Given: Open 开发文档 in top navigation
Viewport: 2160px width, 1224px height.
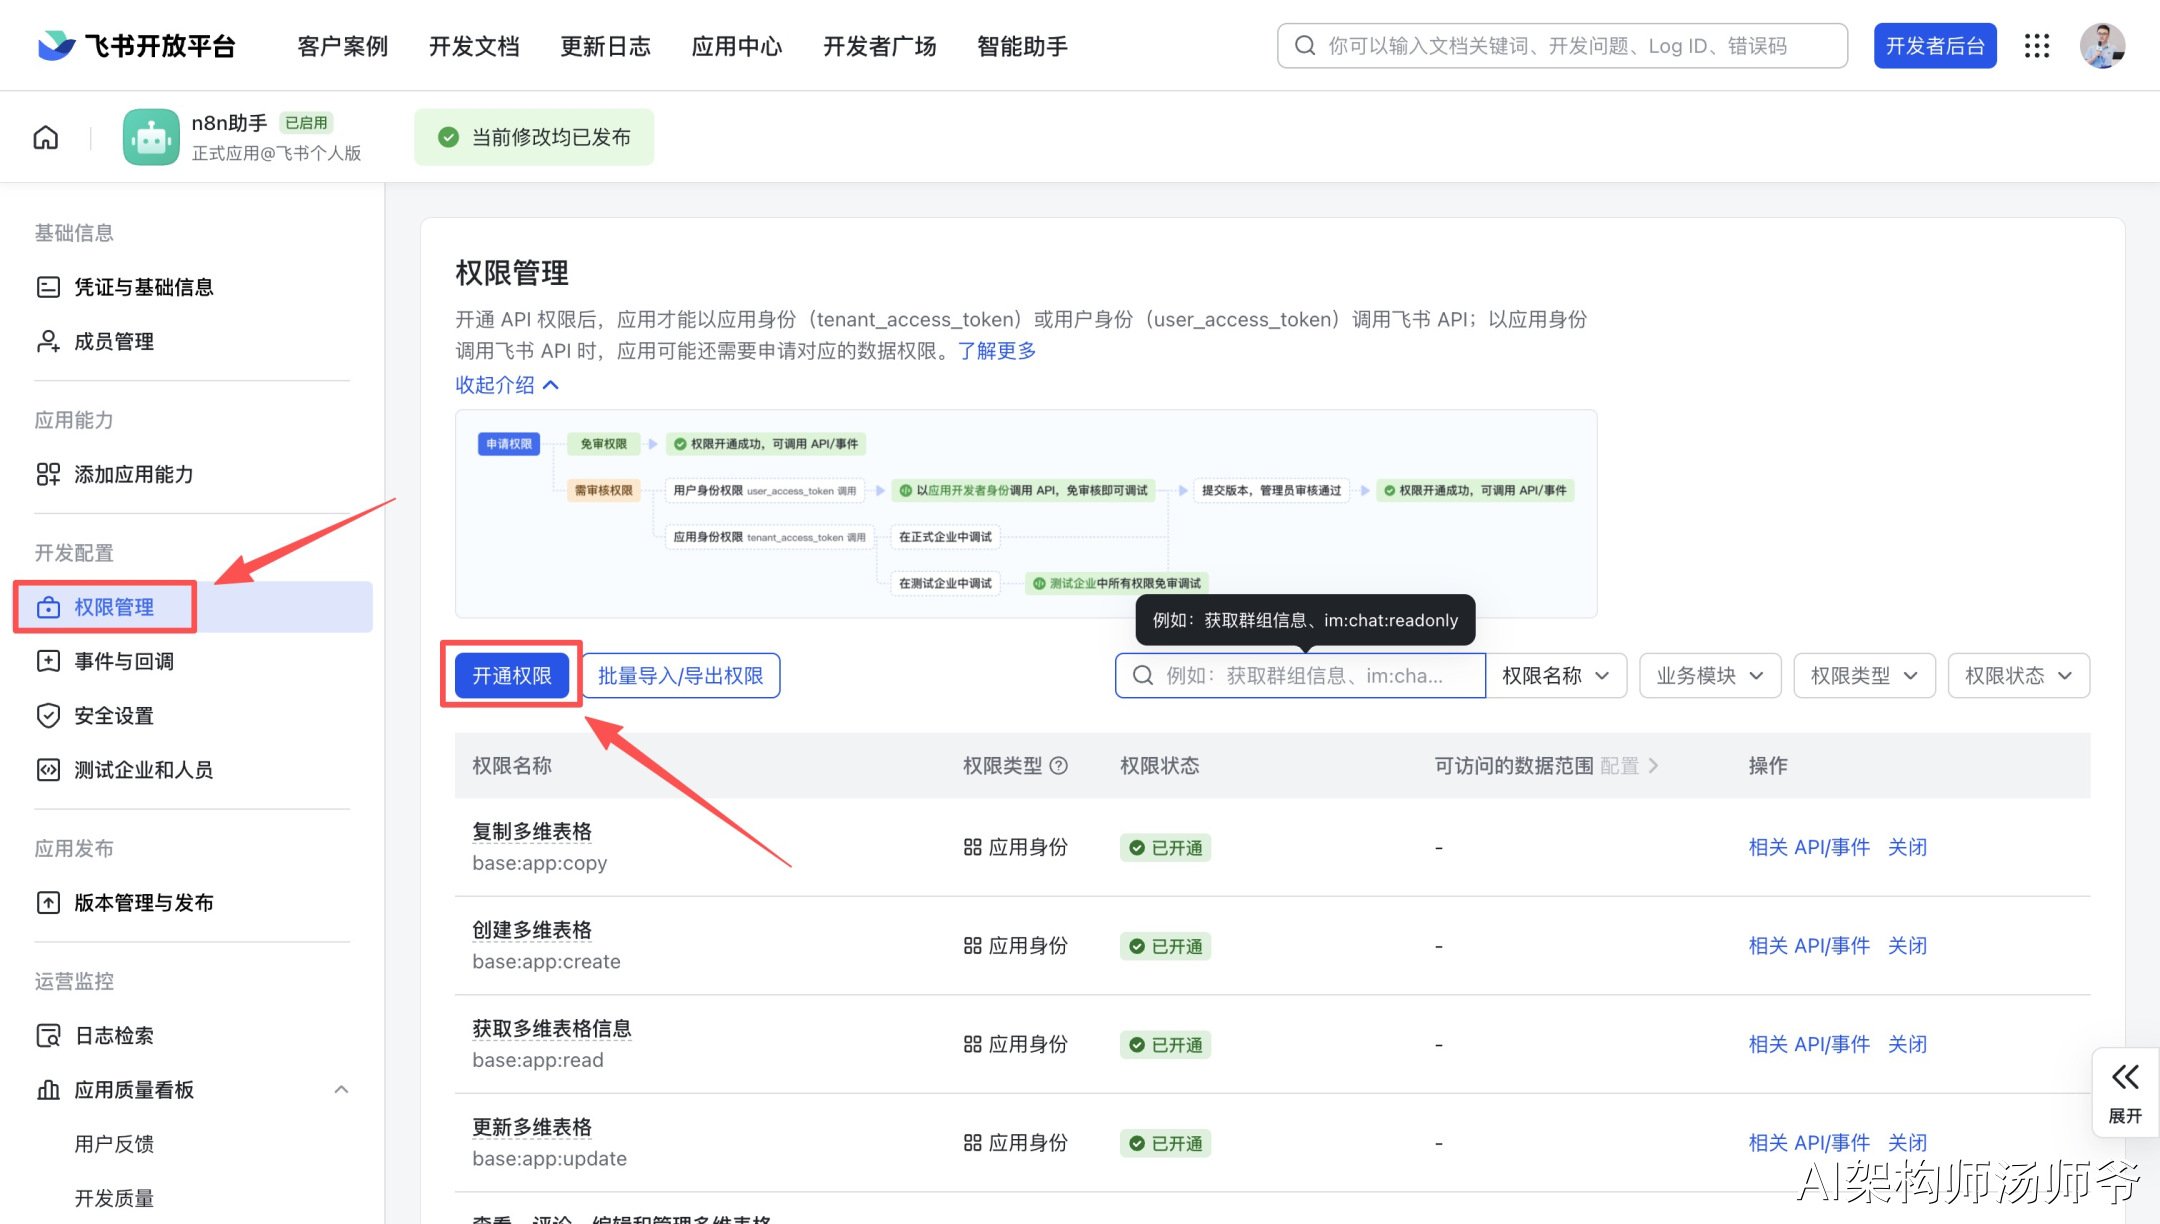Looking at the screenshot, I should pos(474,46).
